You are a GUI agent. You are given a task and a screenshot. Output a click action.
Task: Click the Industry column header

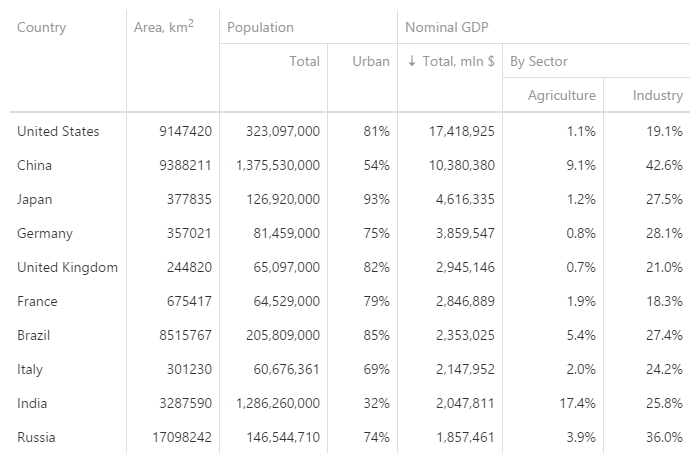657,96
